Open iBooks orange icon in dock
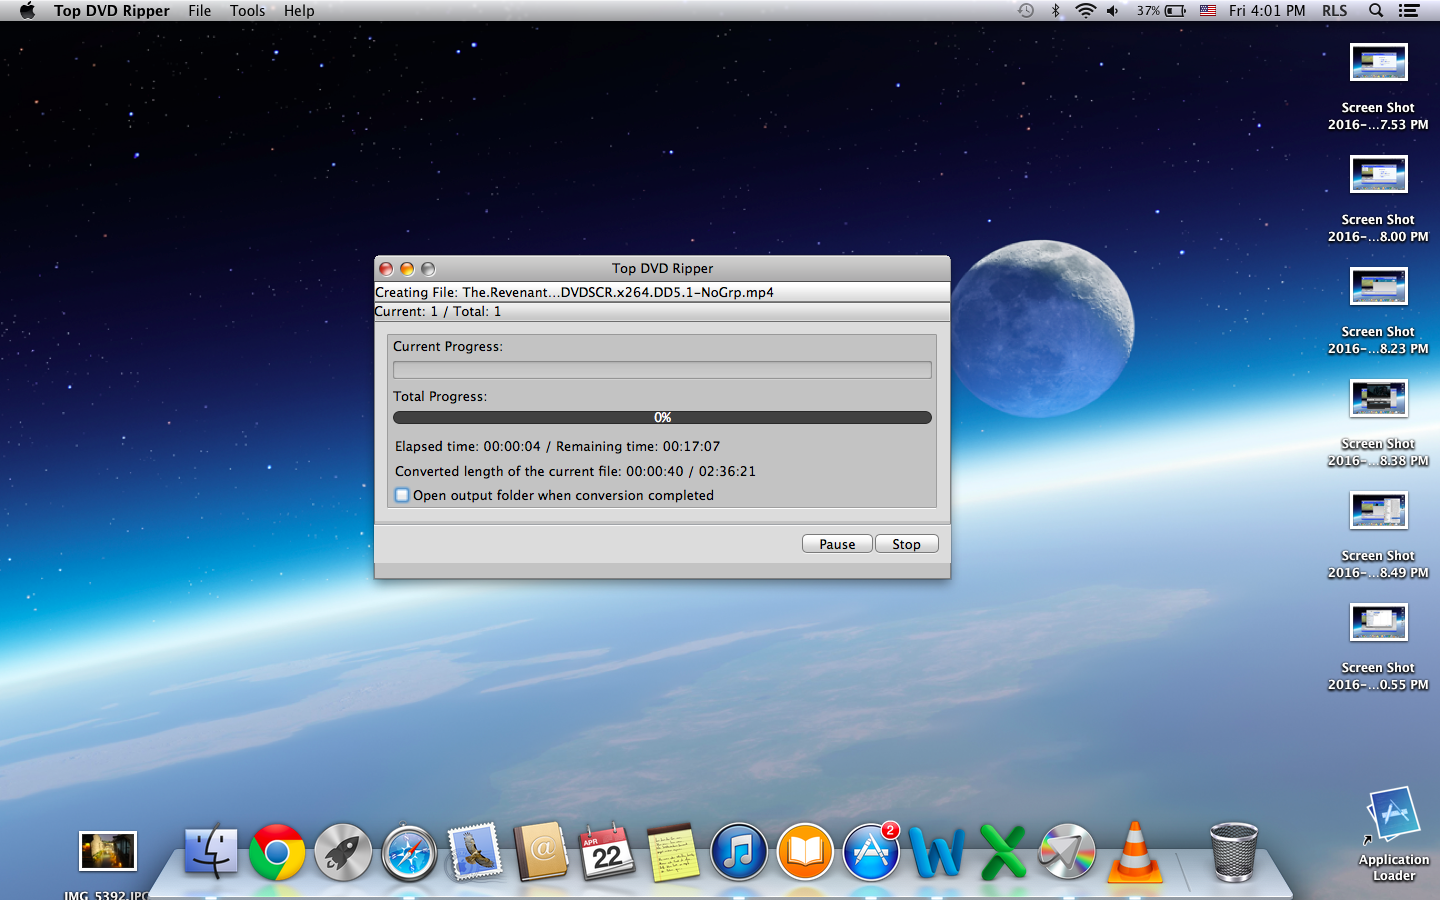 pyautogui.click(x=805, y=852)
